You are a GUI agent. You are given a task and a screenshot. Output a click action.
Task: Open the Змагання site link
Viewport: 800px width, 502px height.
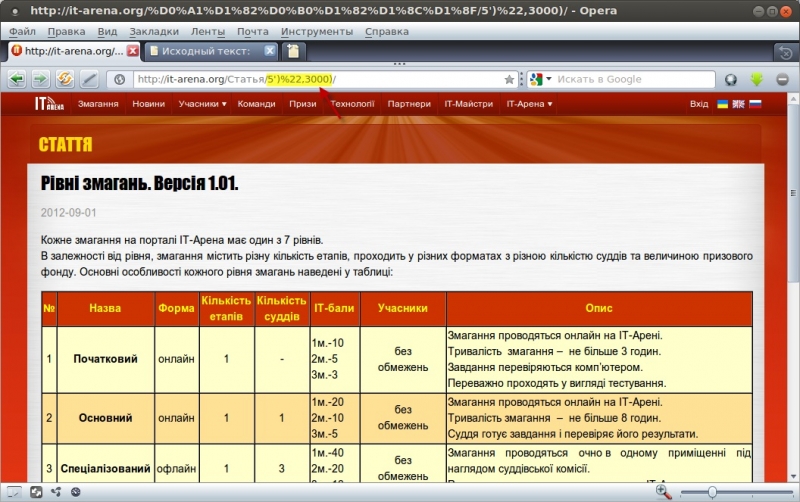click(98, 104)
